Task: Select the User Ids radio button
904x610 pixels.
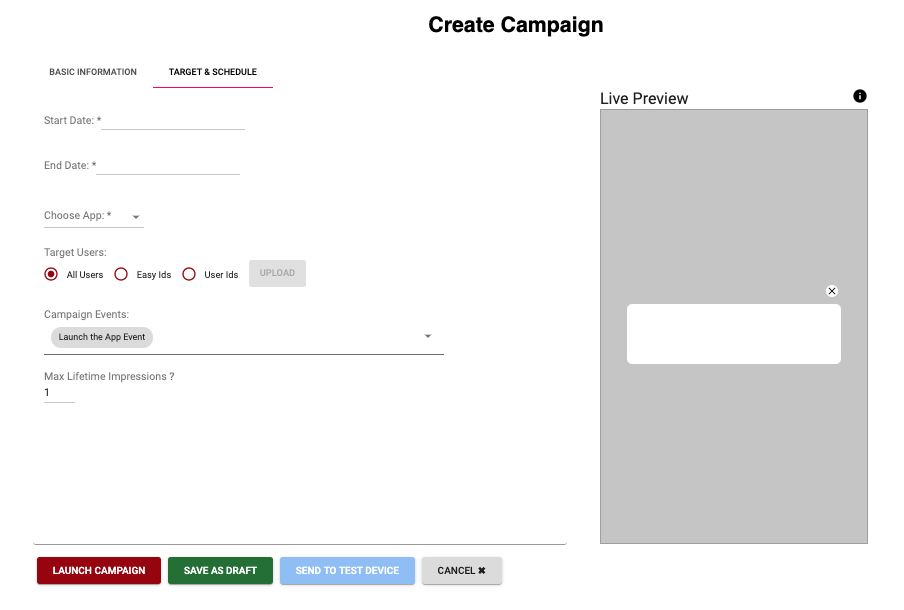Action: pos(189,274)
